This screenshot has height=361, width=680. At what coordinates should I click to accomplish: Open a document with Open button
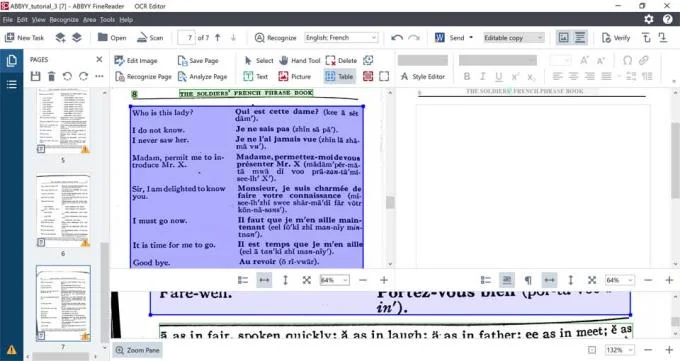[112, 38]
